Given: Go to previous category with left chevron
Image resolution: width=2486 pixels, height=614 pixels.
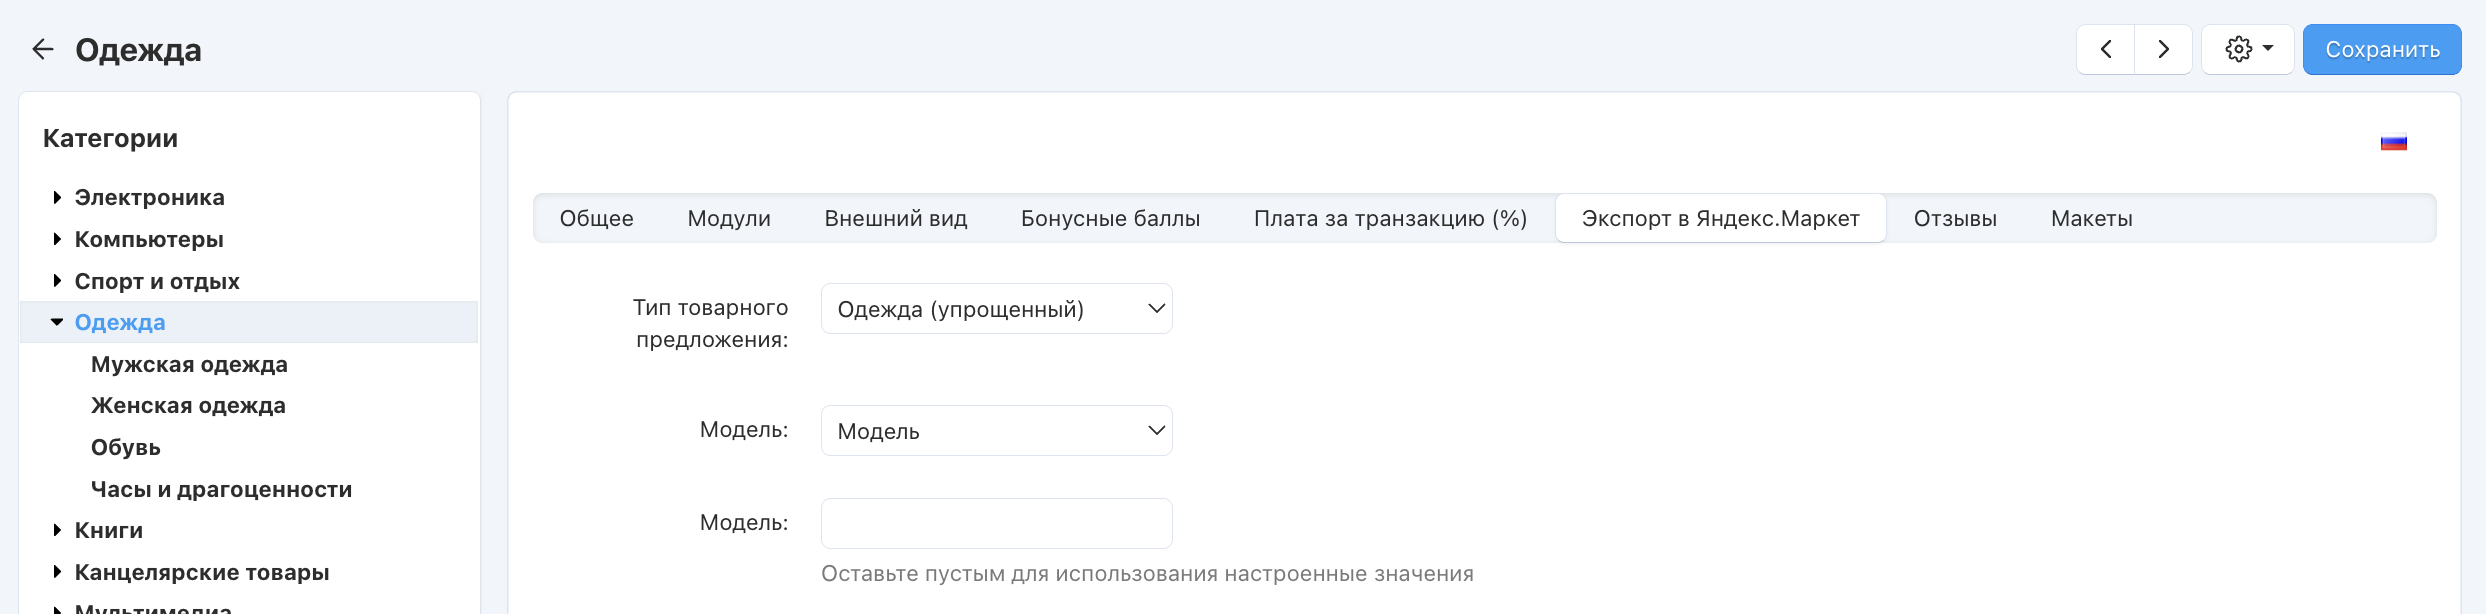Looking at the screenshot, I should tap(2106, 49).
